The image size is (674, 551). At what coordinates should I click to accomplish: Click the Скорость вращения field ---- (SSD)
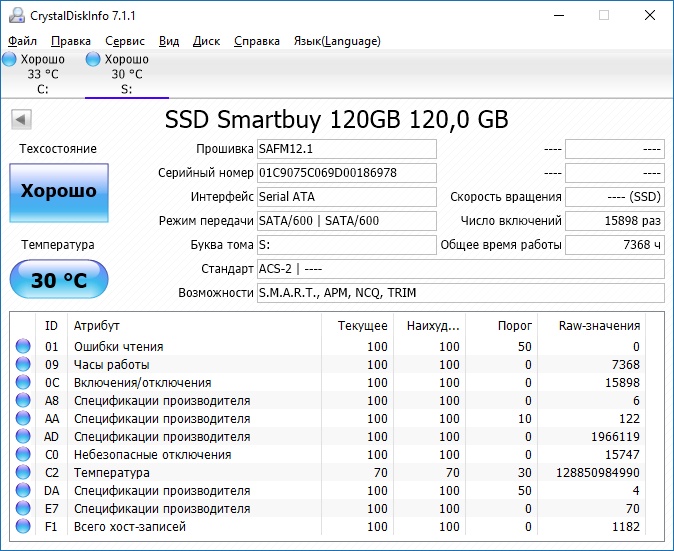[x=615, y=197]
